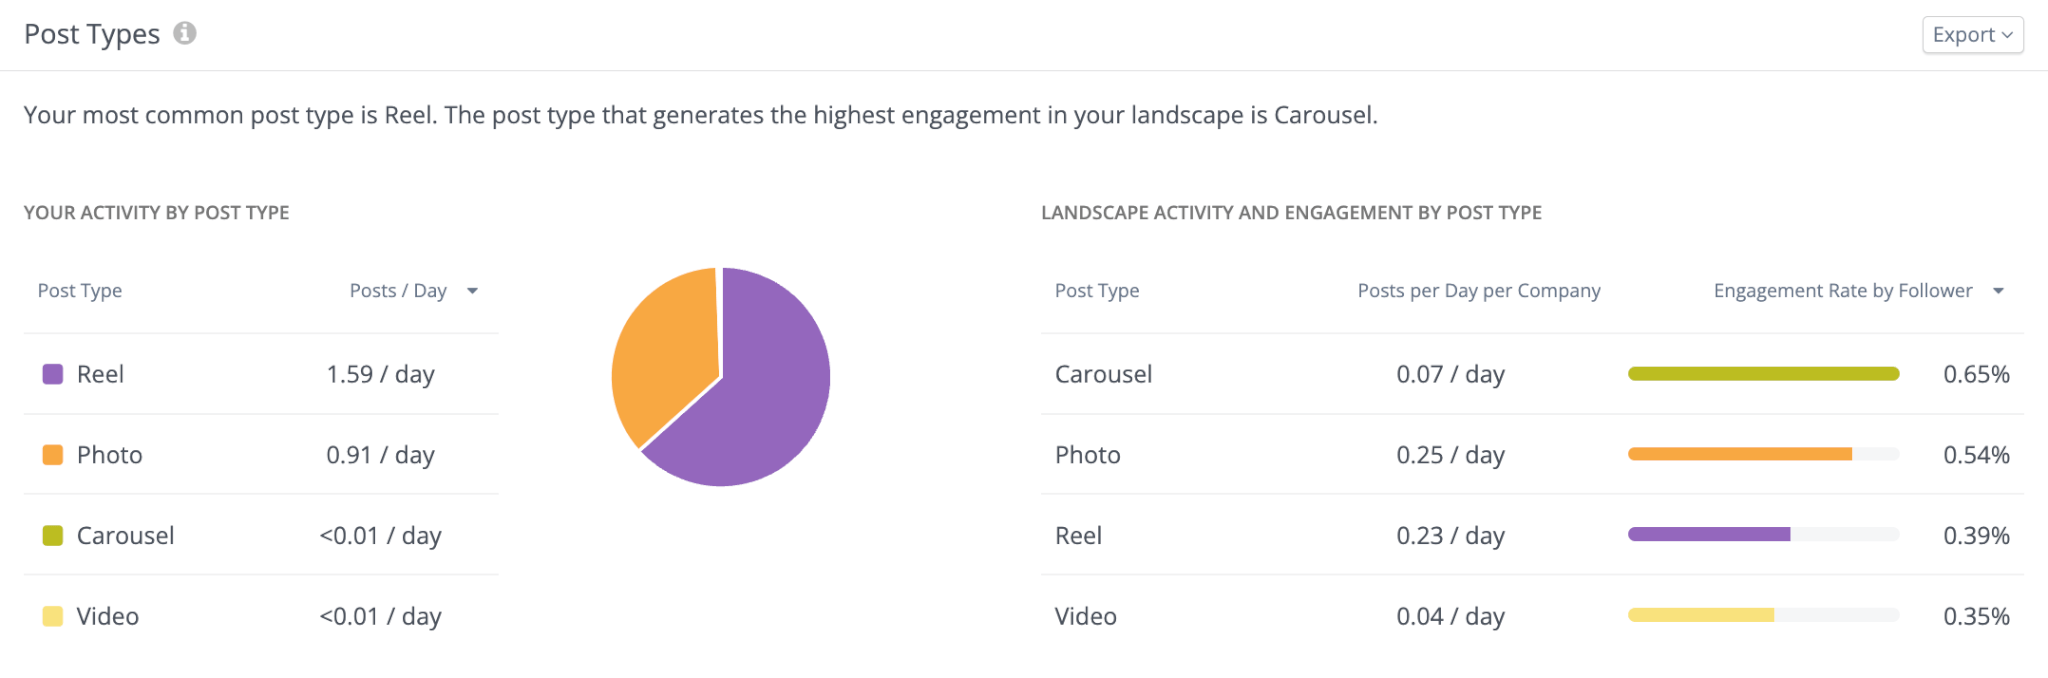Click the Your Activity By Post Type section heading
The image size is (2048, 678).
coord(156,212)
